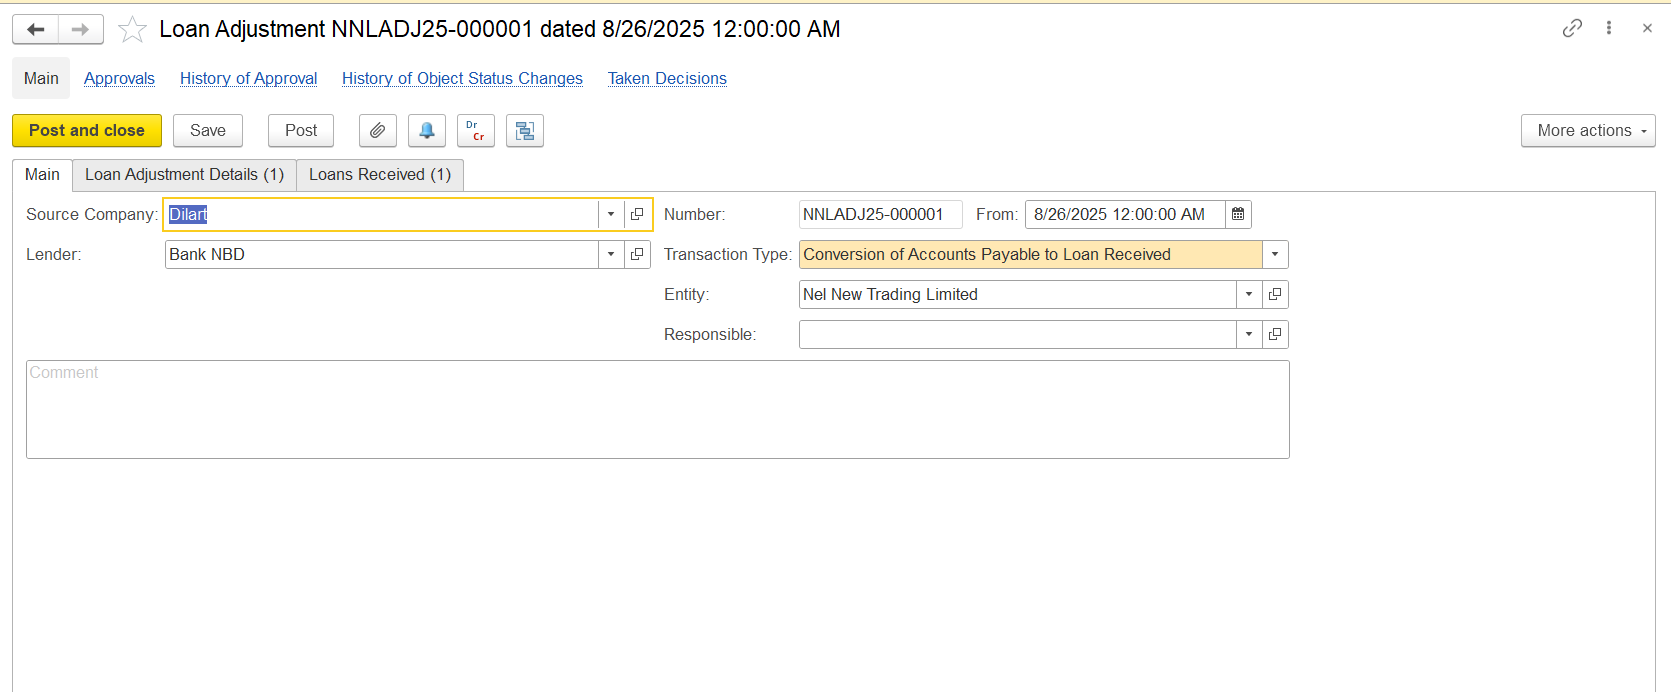Viewport: 1671px width, 692px height.
Task: Click the forward navigation arrow
Action: coord(81,30)
